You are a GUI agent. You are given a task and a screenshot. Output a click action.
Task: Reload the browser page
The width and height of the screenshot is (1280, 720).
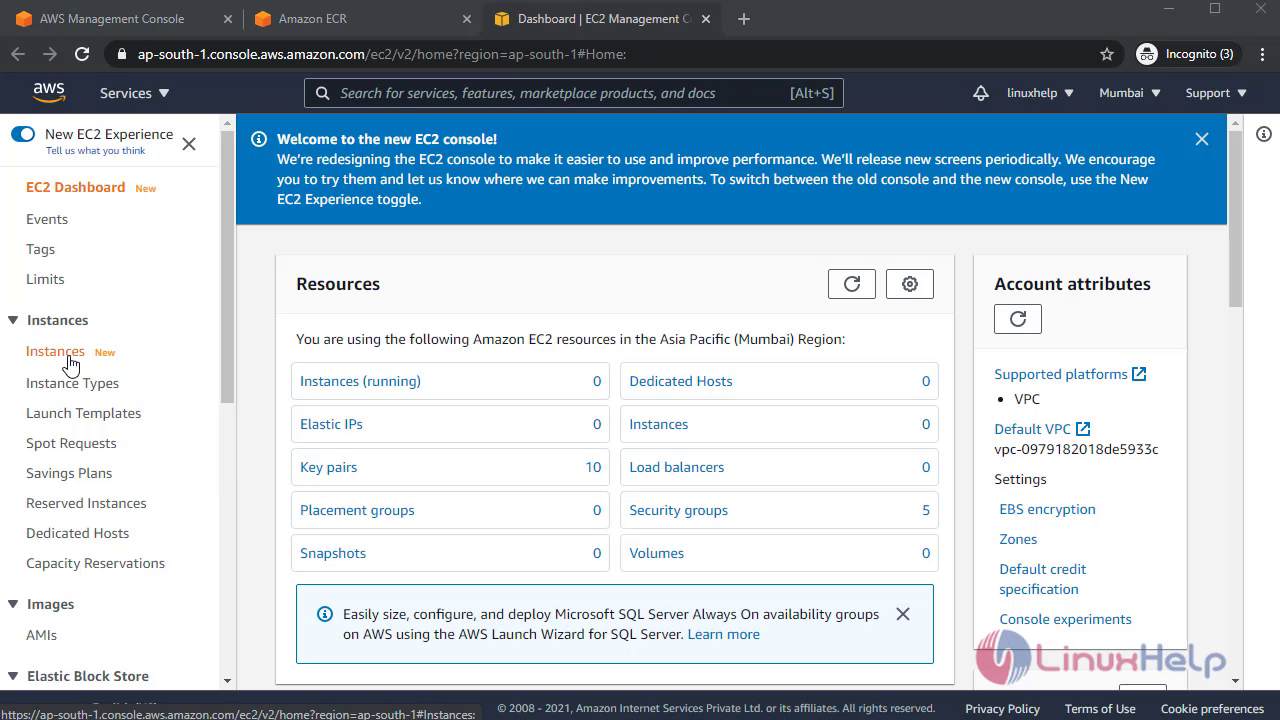(x=82, y=54)
